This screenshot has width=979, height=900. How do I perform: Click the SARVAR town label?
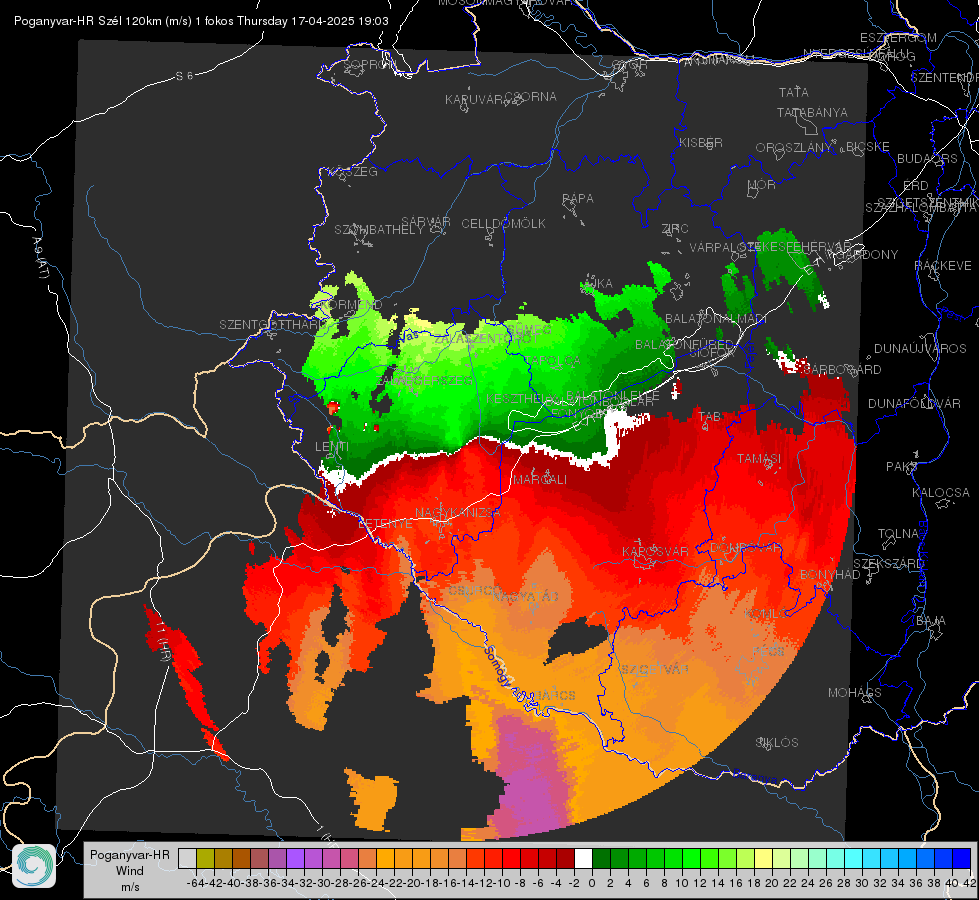[x=426, y=222]
